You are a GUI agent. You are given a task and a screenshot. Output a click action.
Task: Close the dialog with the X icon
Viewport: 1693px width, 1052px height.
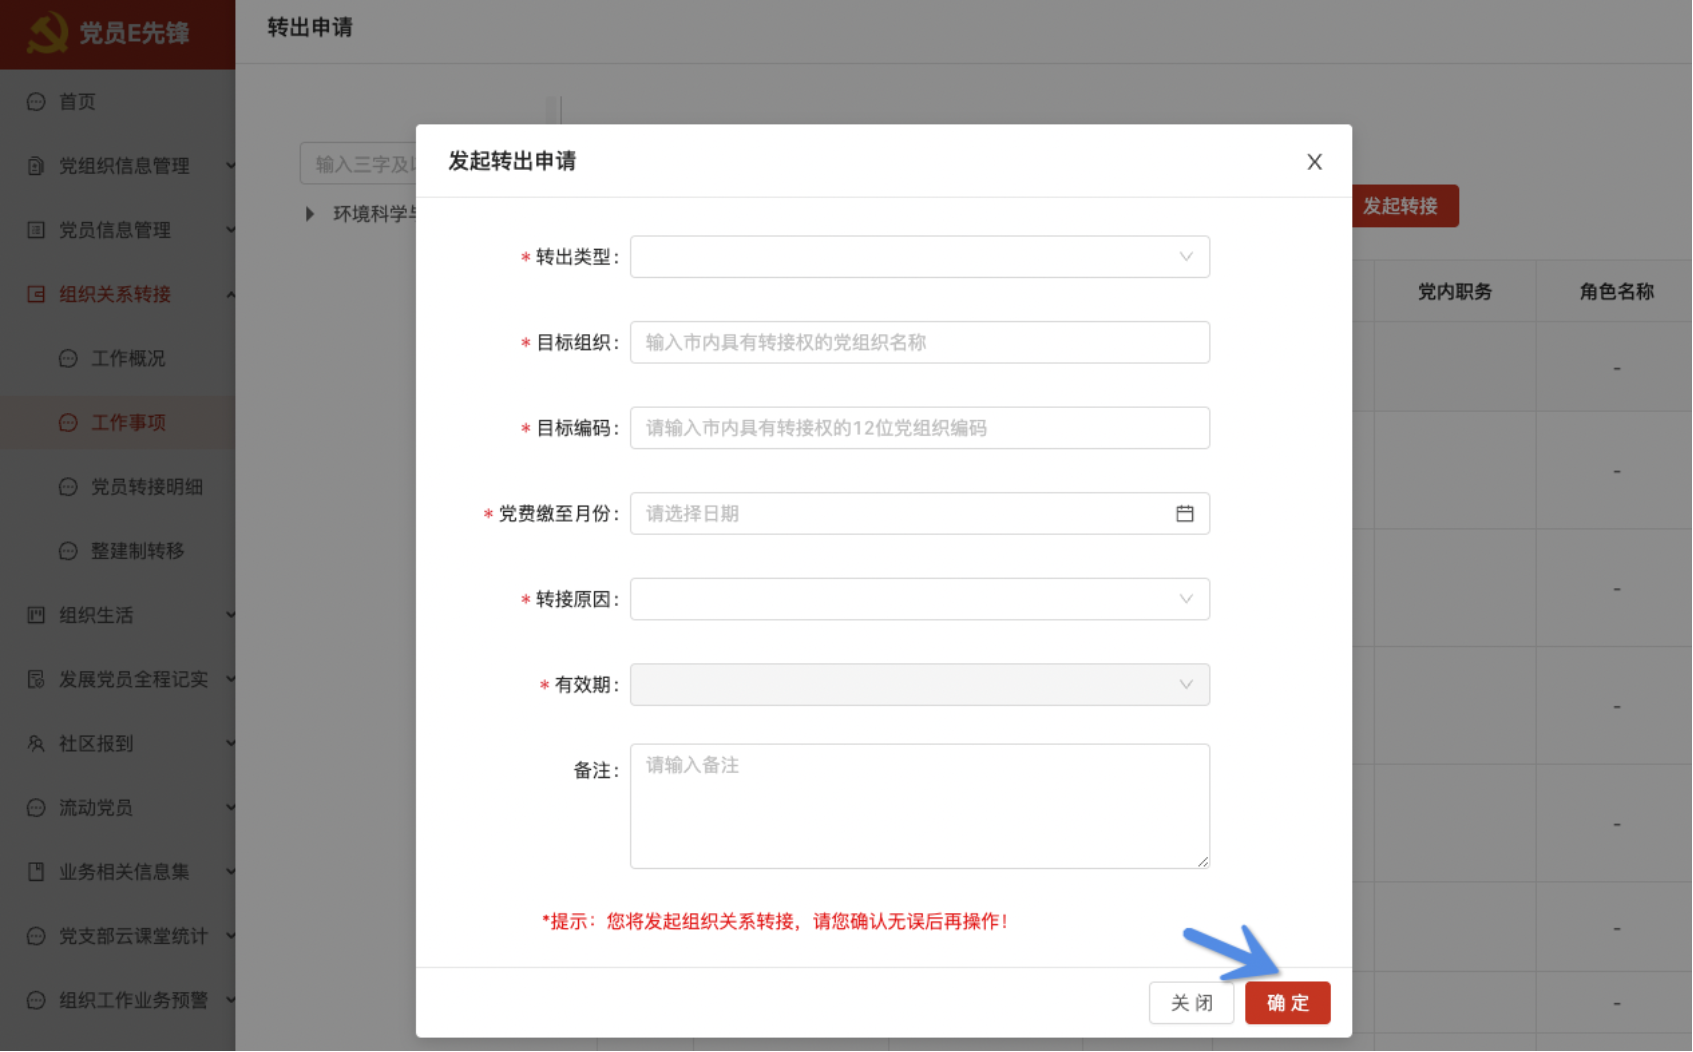pyautogui.click(x=1314, y=162)
